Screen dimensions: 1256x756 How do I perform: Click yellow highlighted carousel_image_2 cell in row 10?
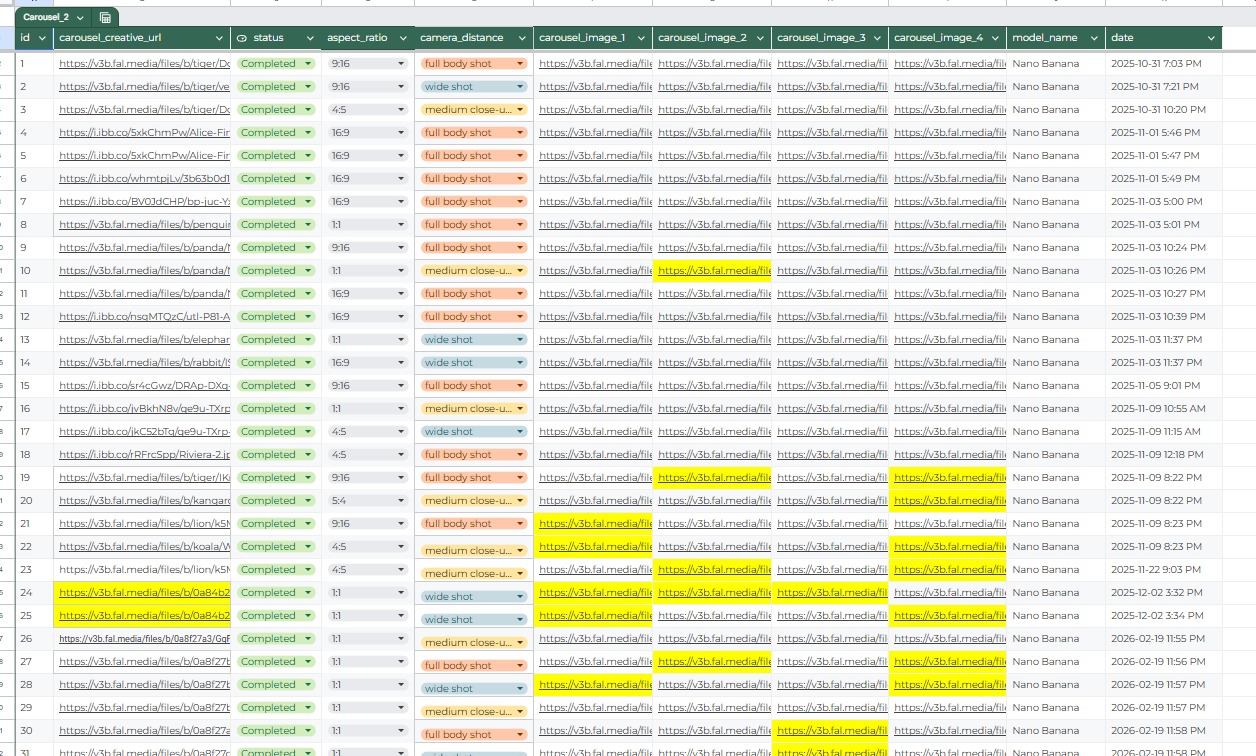tap(713, 270)
